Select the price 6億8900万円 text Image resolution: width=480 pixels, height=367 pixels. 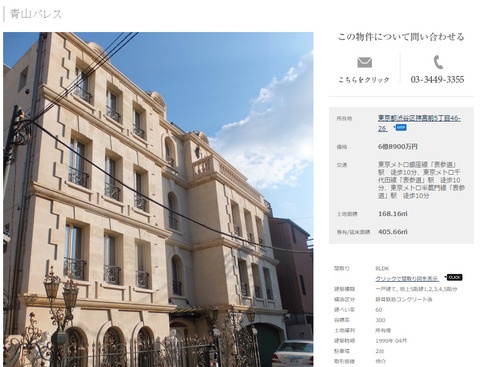(398, 147)
